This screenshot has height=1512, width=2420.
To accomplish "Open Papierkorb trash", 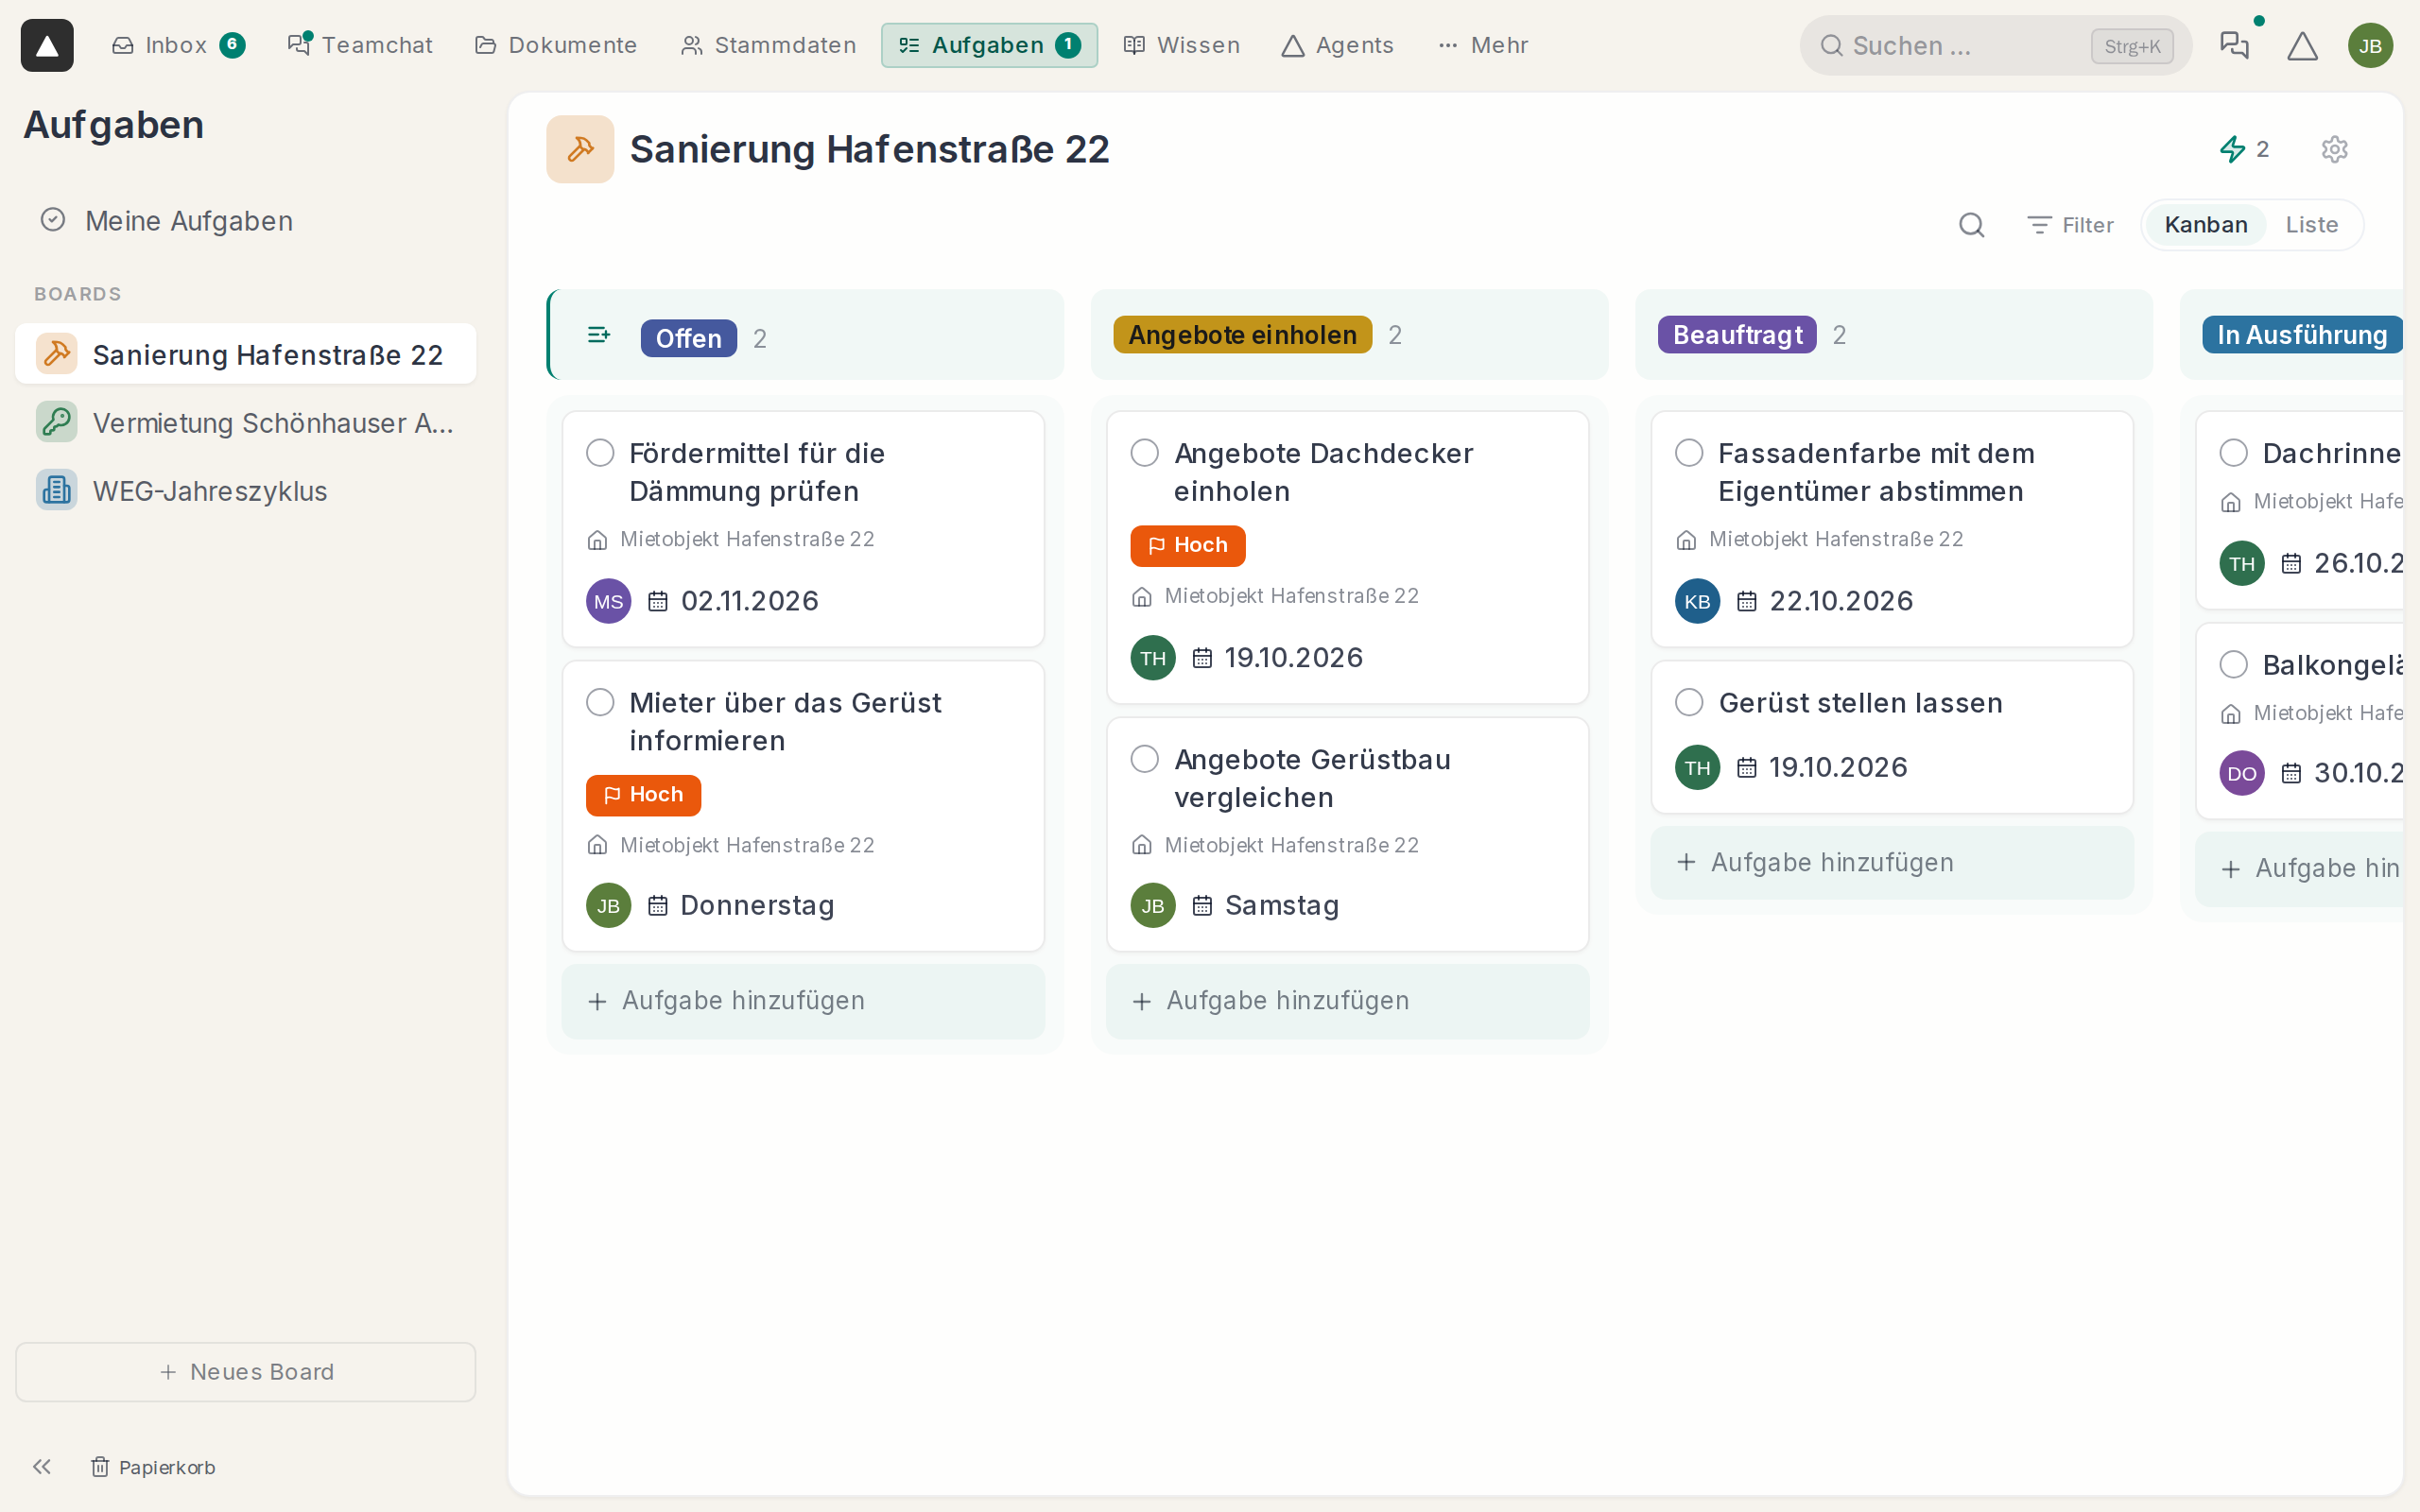I will pos(153,1467).
